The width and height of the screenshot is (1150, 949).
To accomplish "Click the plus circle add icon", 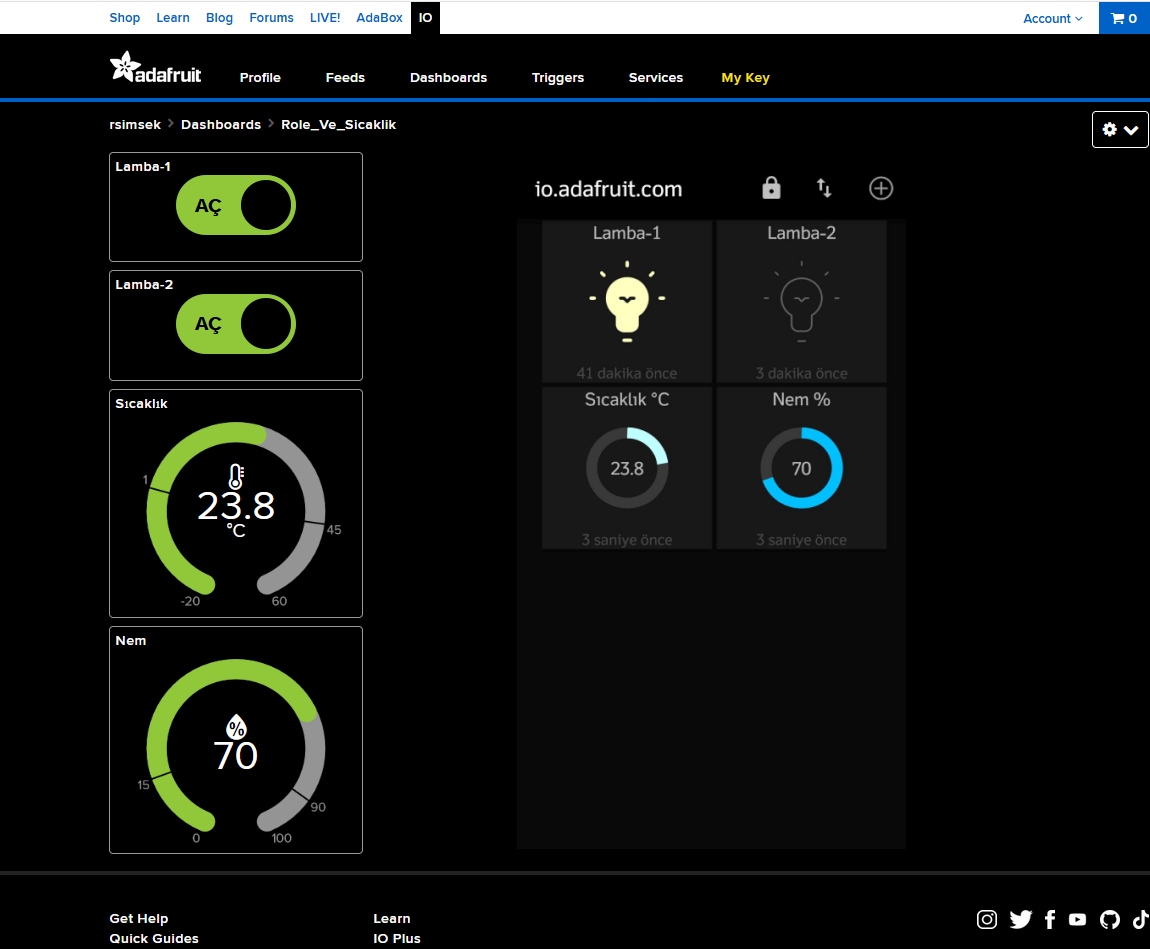I will tap(881, 188).
